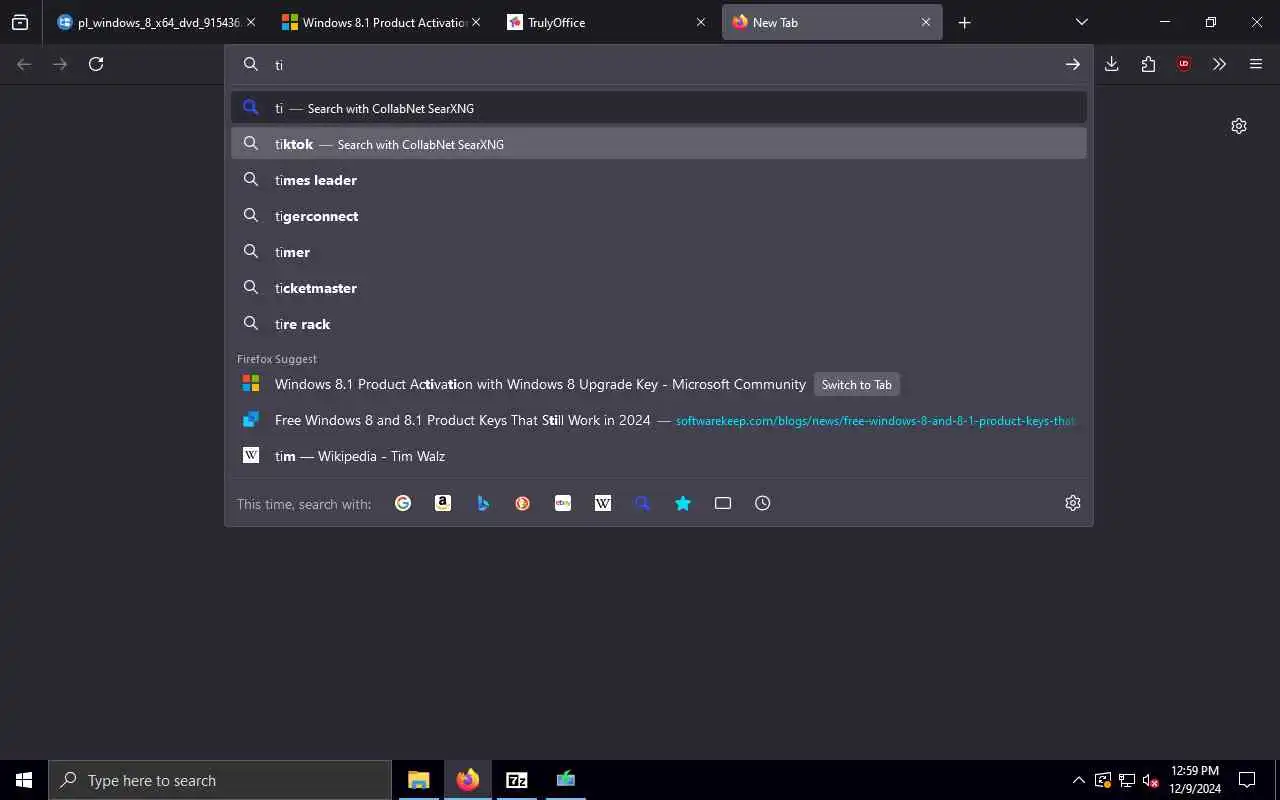Image resolution: width=1280 pixels, height=800 pixels.
Task: Choose the timer suggestion
Action: click(659, 252)
